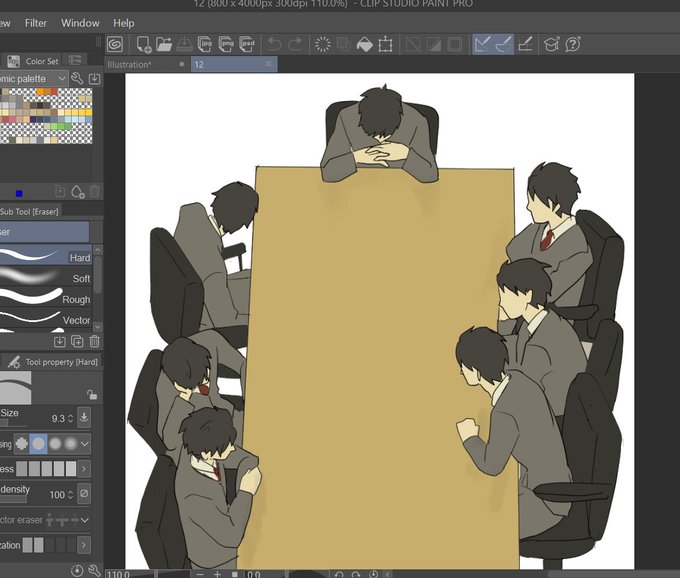
Task: Import color set material icon
Action: (x=94, y=78)
